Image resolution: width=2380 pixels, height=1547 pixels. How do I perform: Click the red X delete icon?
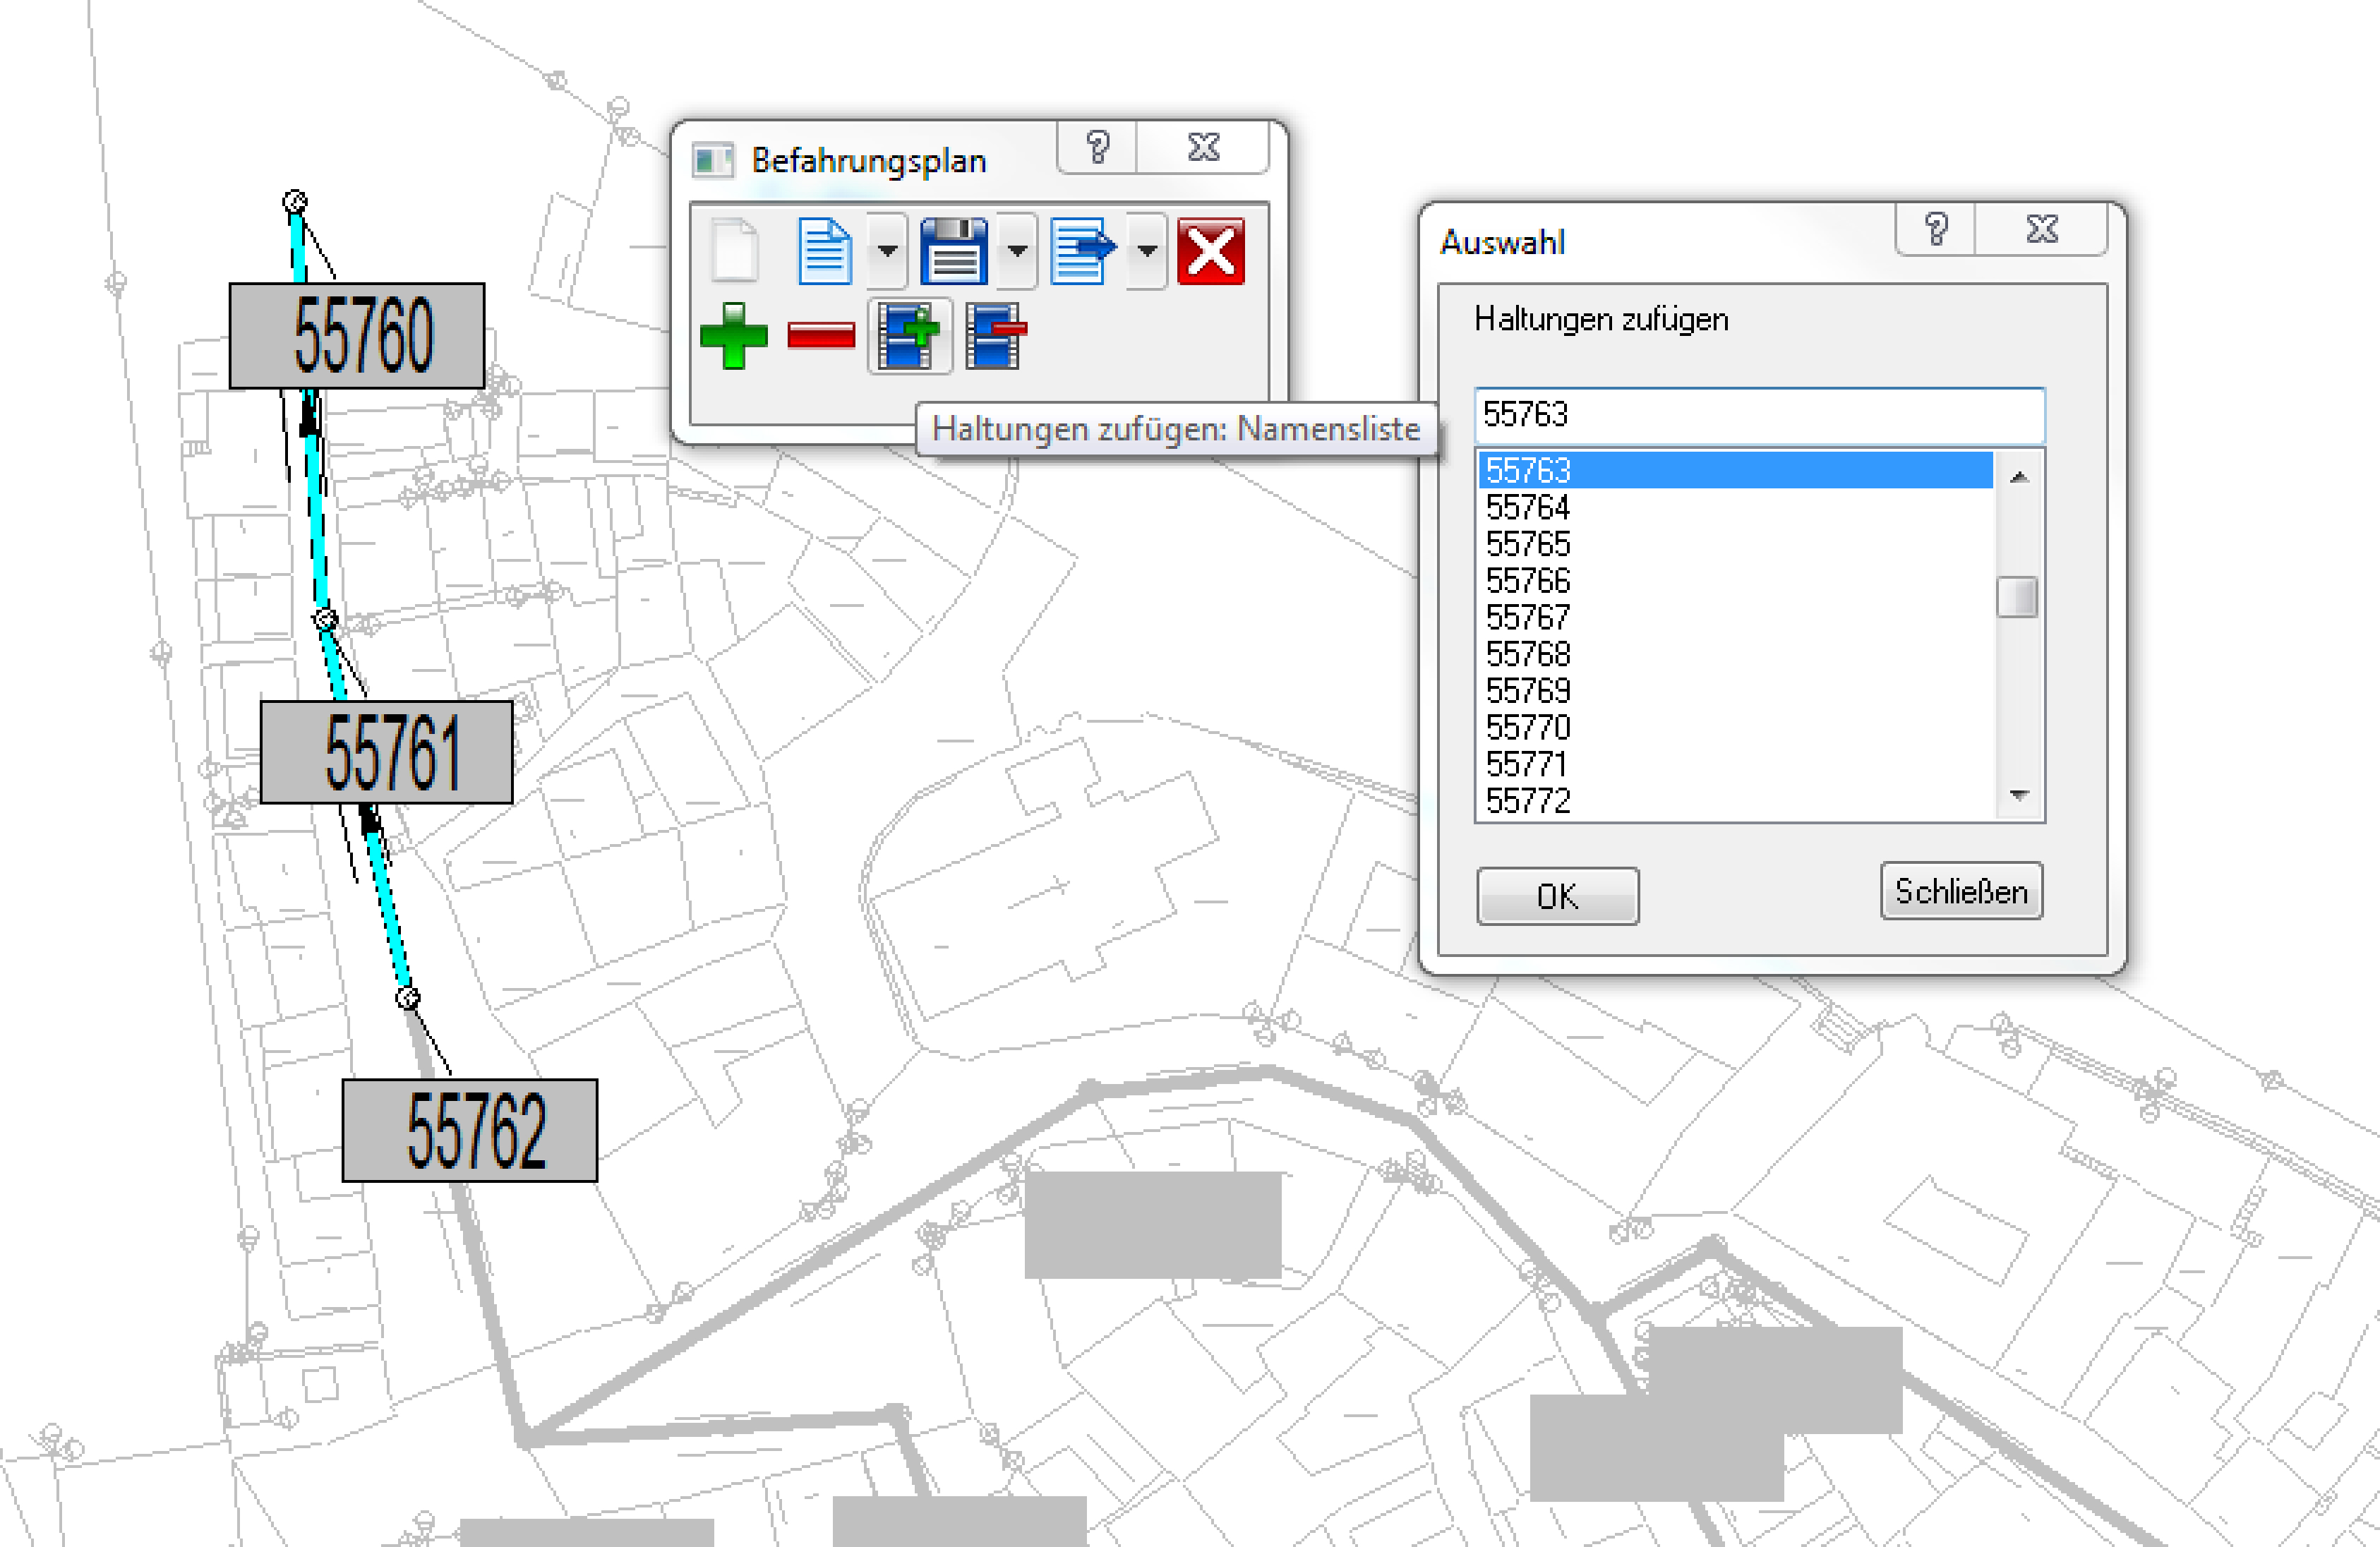pyautogui.click(x=1211, y=251)
